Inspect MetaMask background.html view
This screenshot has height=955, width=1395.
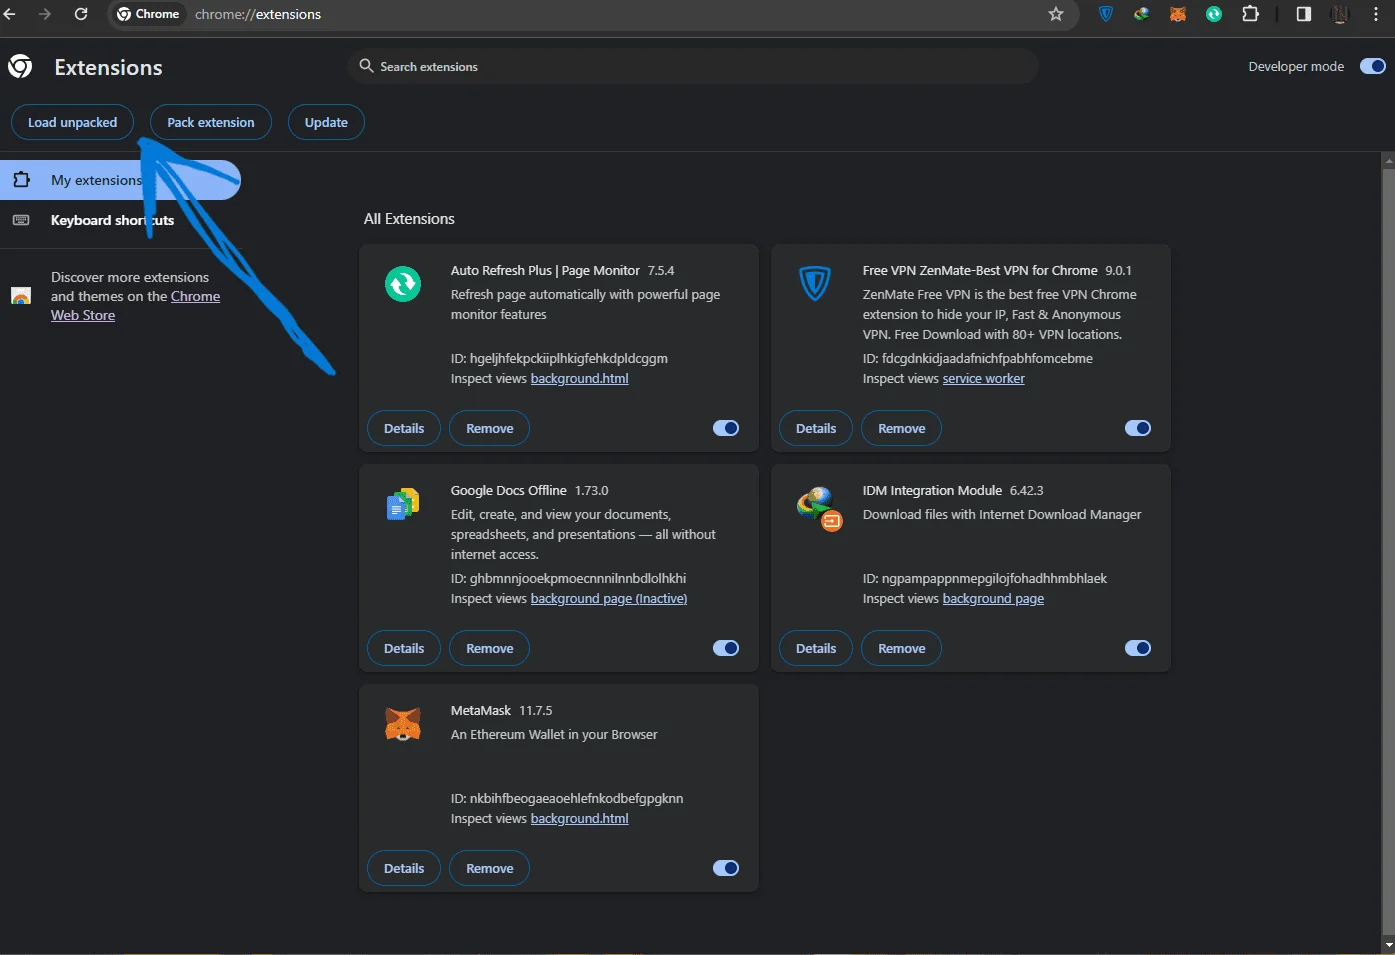tap(580, 818)
